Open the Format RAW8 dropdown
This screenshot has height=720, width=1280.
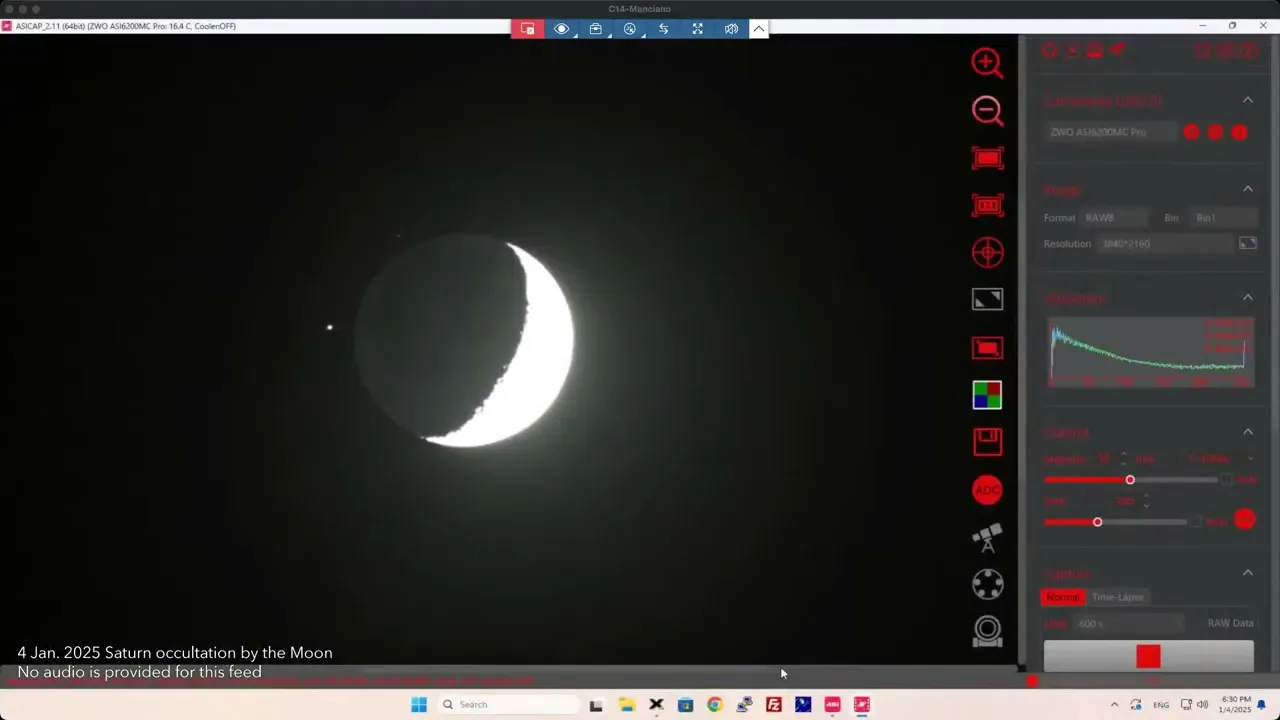1116,218
